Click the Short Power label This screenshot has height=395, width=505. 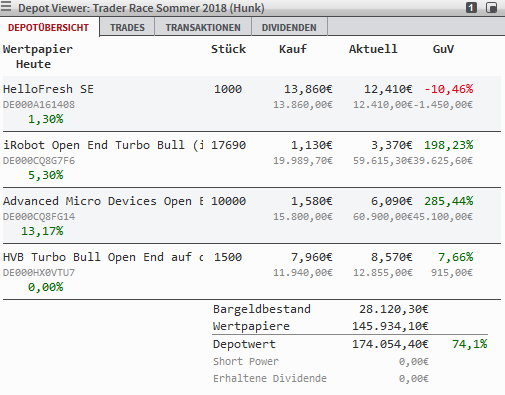click(246, 361)
